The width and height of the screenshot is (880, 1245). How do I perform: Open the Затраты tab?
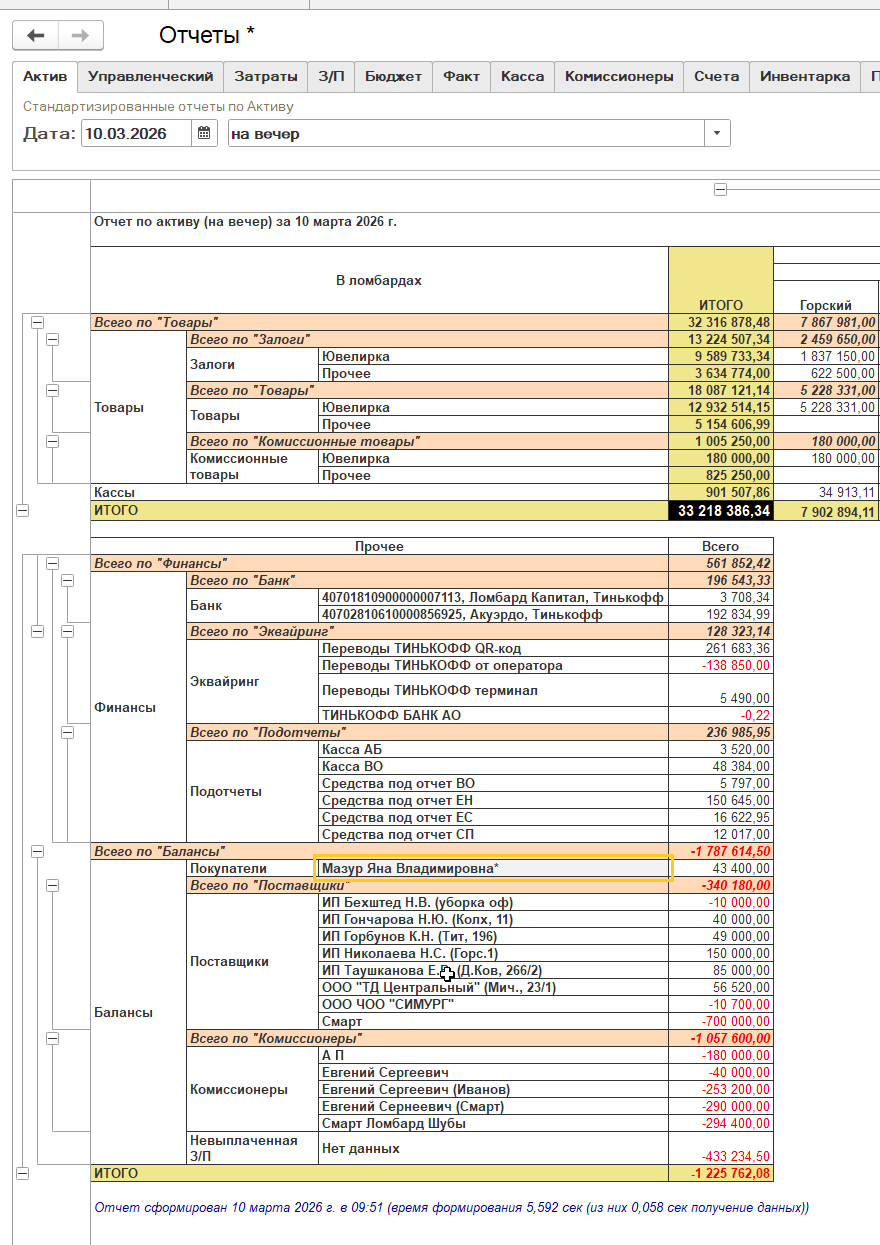point(265,76)
